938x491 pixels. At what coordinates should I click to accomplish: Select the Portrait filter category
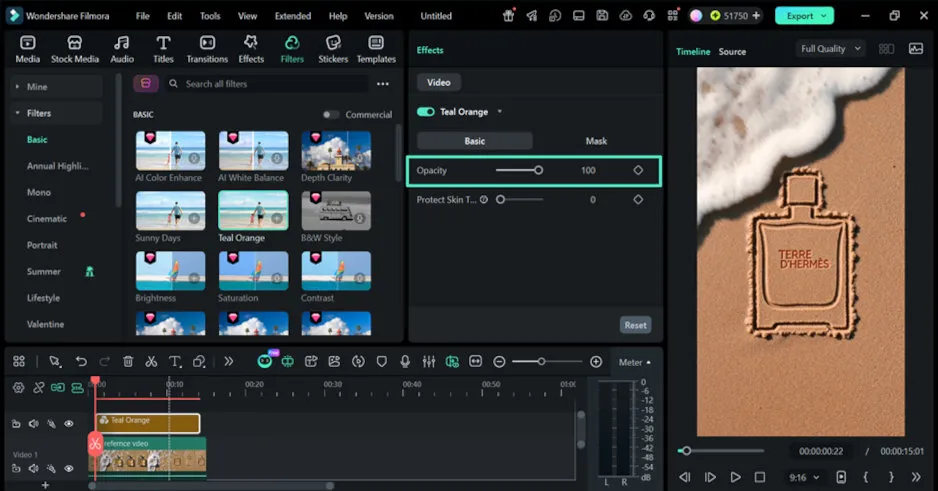(x=42, y=245)
